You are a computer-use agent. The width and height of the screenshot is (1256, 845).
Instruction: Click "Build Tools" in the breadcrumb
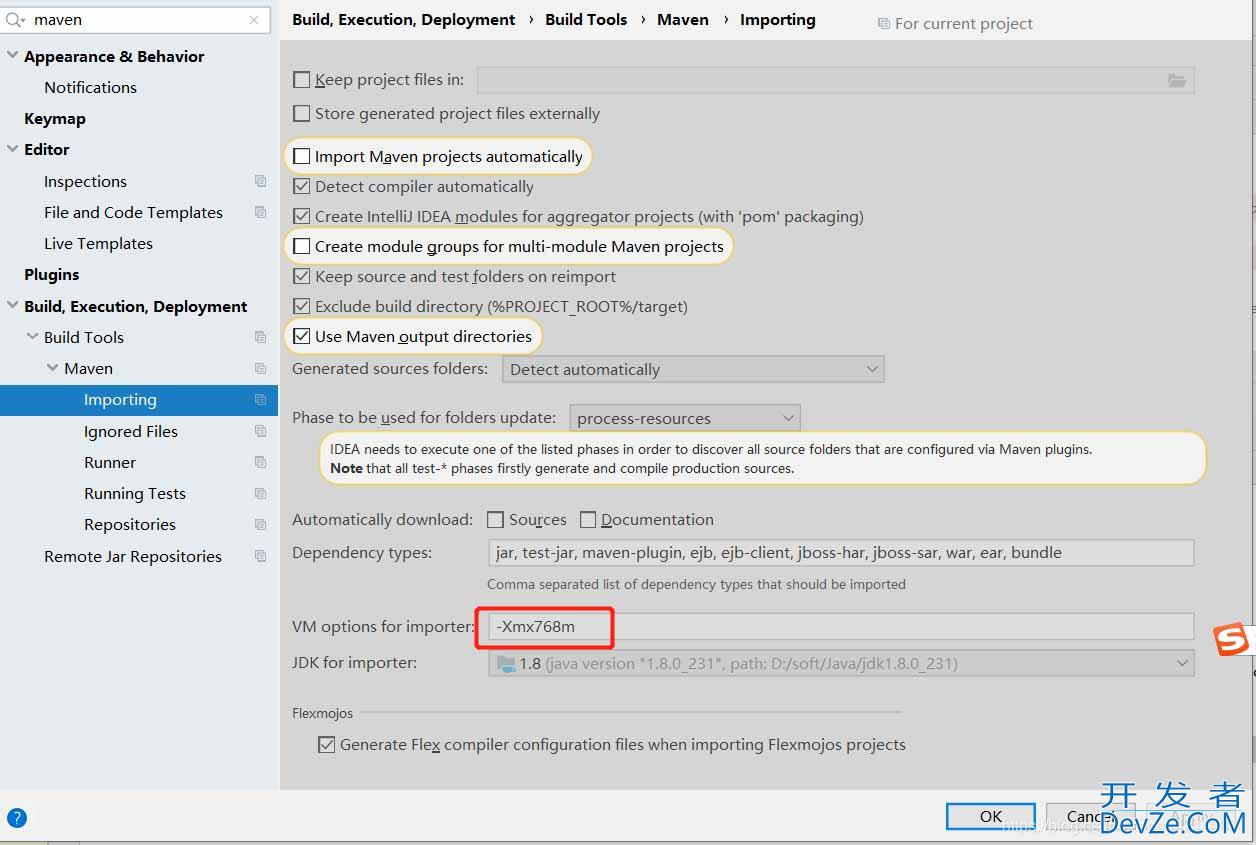[586, 19]
